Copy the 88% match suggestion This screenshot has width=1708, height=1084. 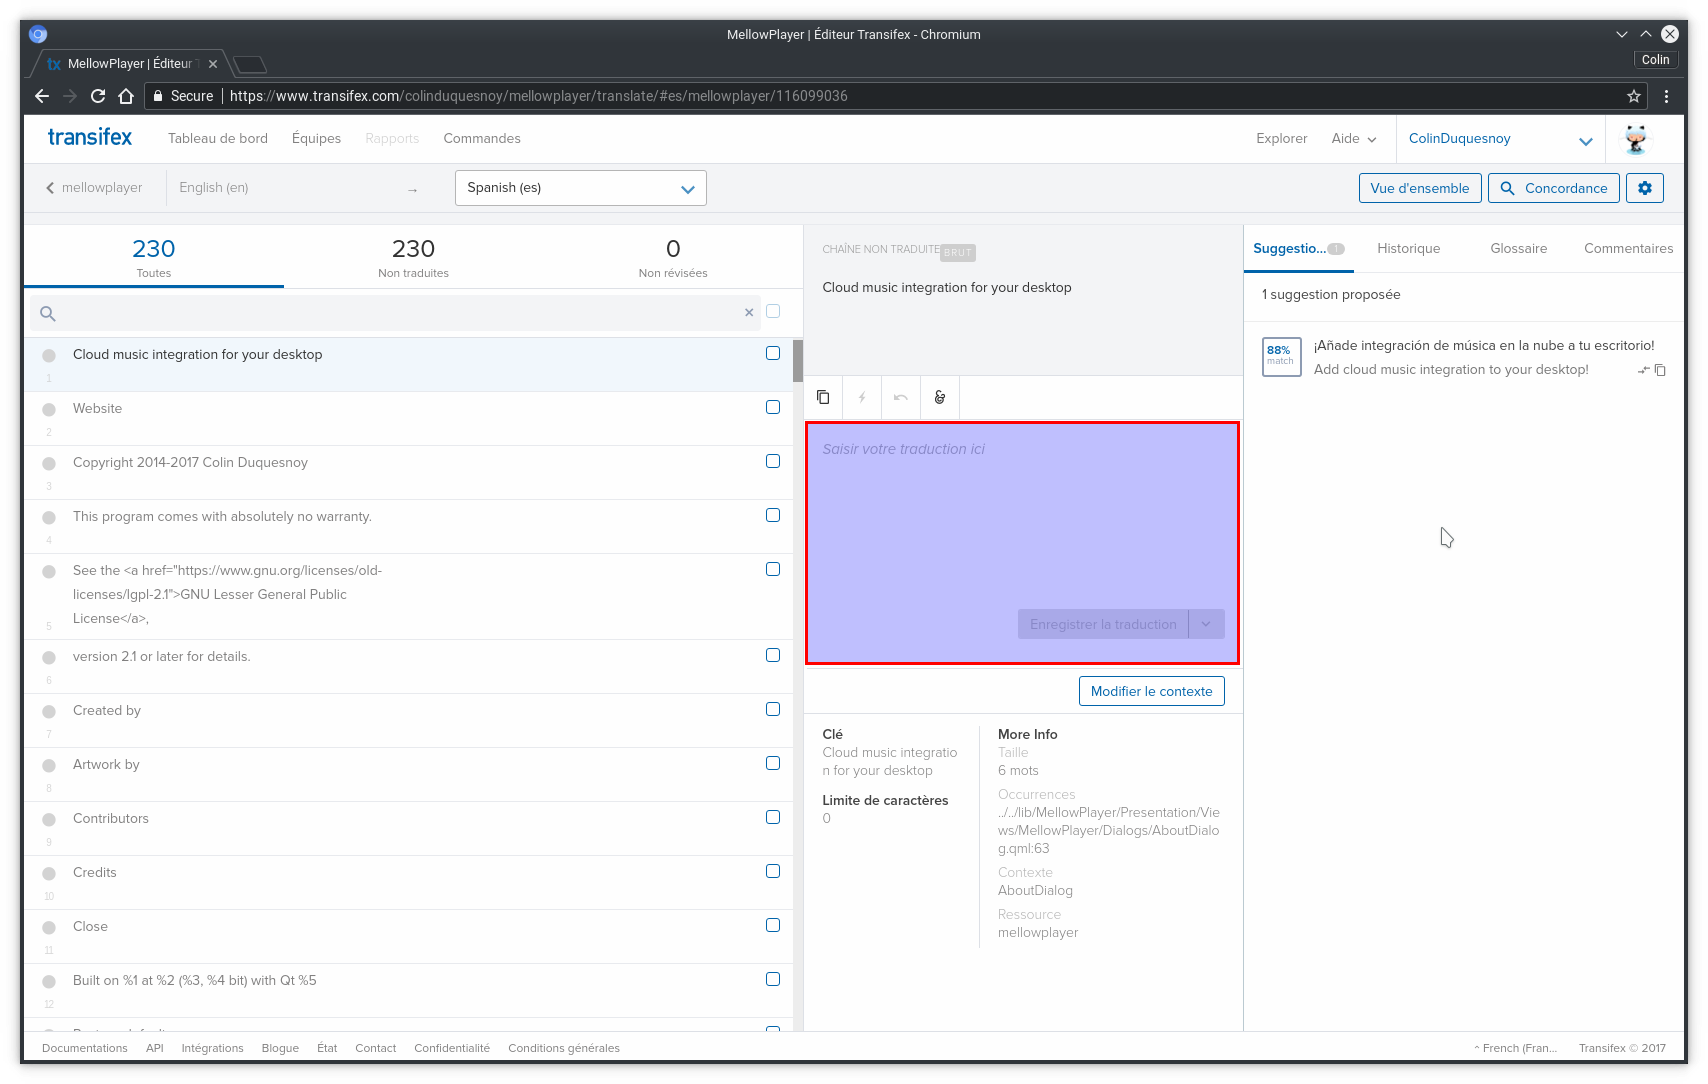click(1661, 370)
